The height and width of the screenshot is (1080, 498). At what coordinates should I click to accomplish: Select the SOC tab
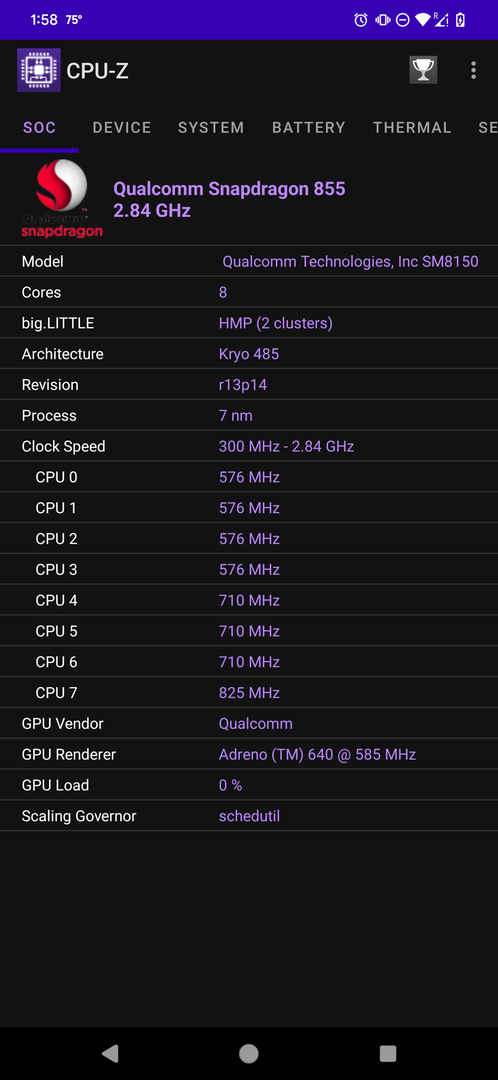[x=39, y=127]
